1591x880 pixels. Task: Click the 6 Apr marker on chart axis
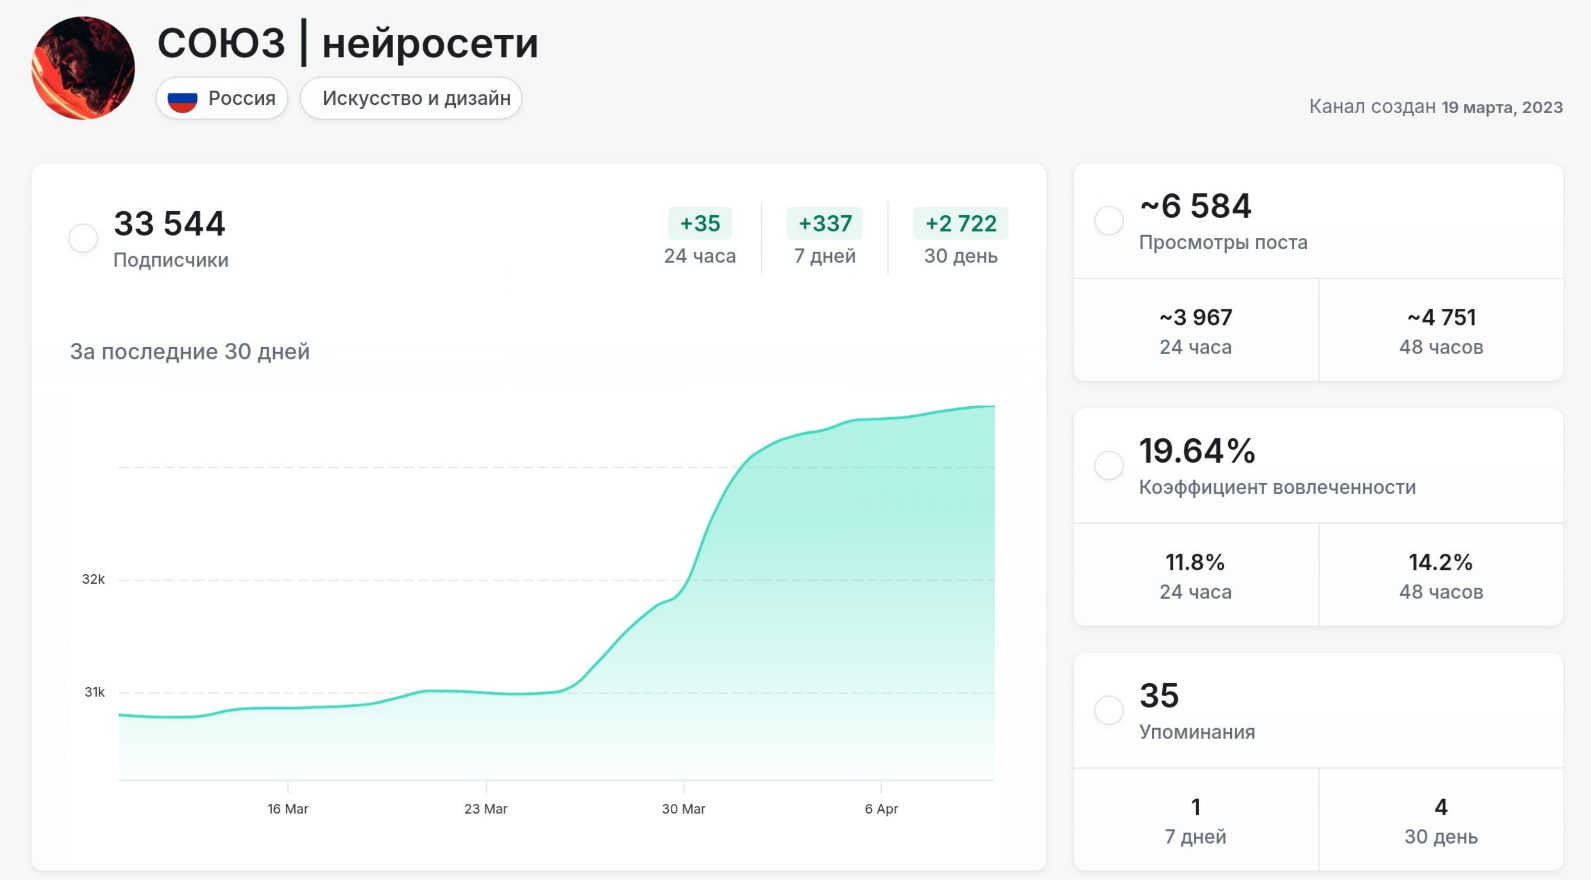881,809
